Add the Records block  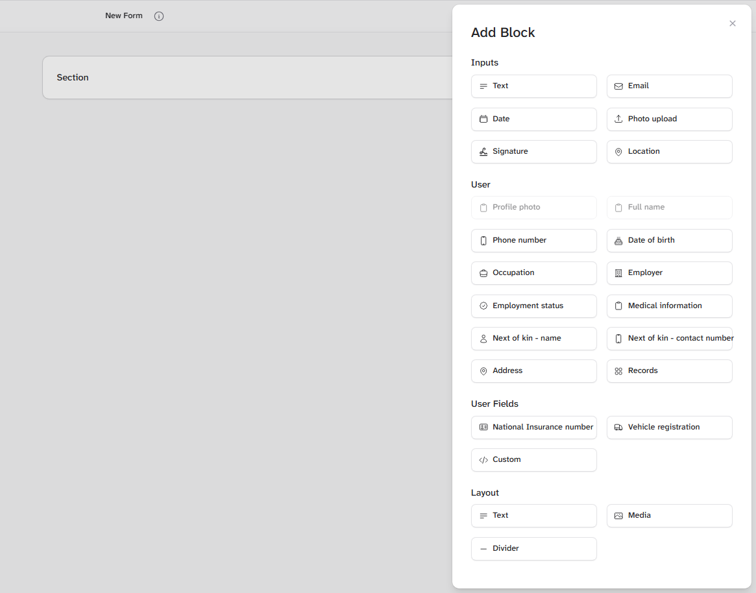point(669,371)
